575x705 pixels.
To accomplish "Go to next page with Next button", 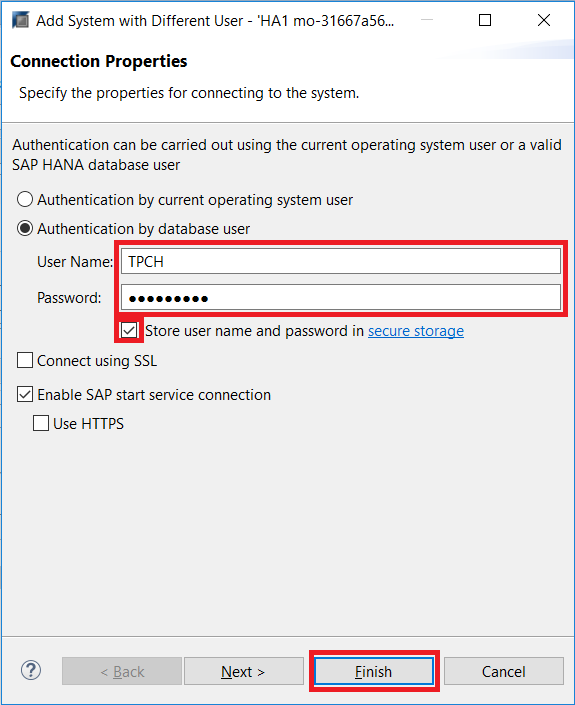I will pos(244,671).
